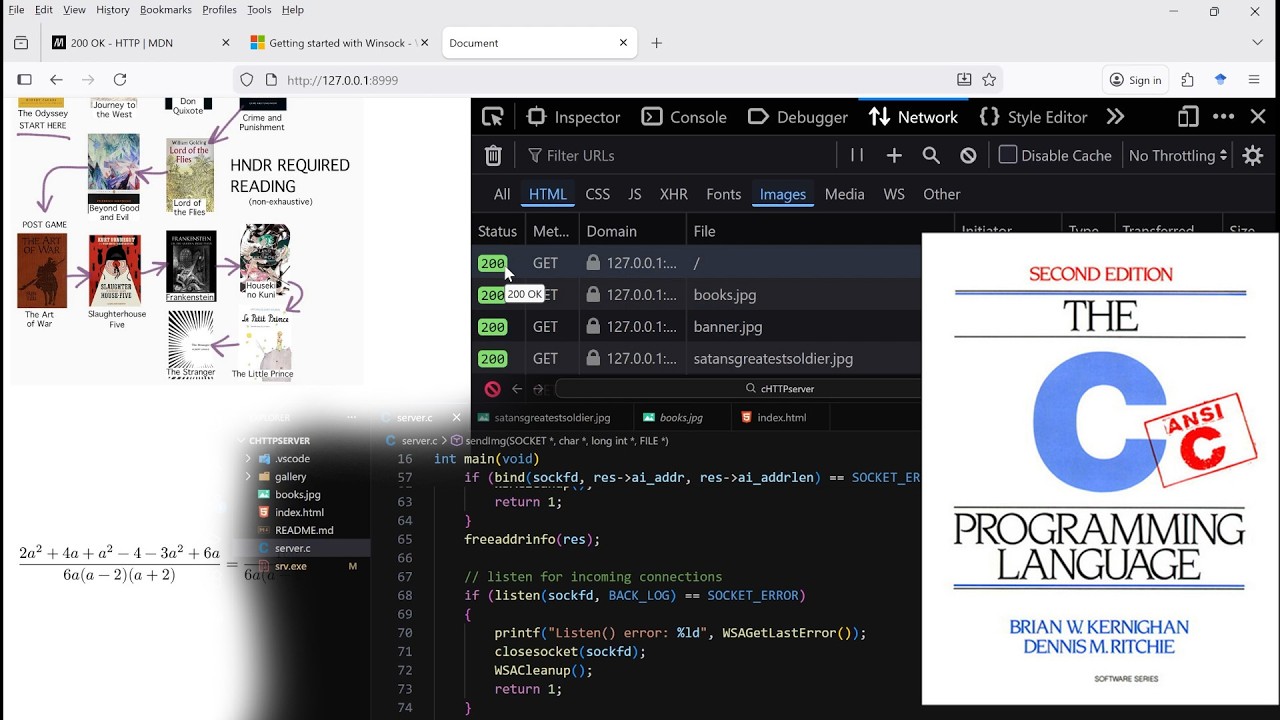This screenshot has width=1280, height=720.
Task: Show more DevTools tools via double chevron
Action: (1115, 117)
